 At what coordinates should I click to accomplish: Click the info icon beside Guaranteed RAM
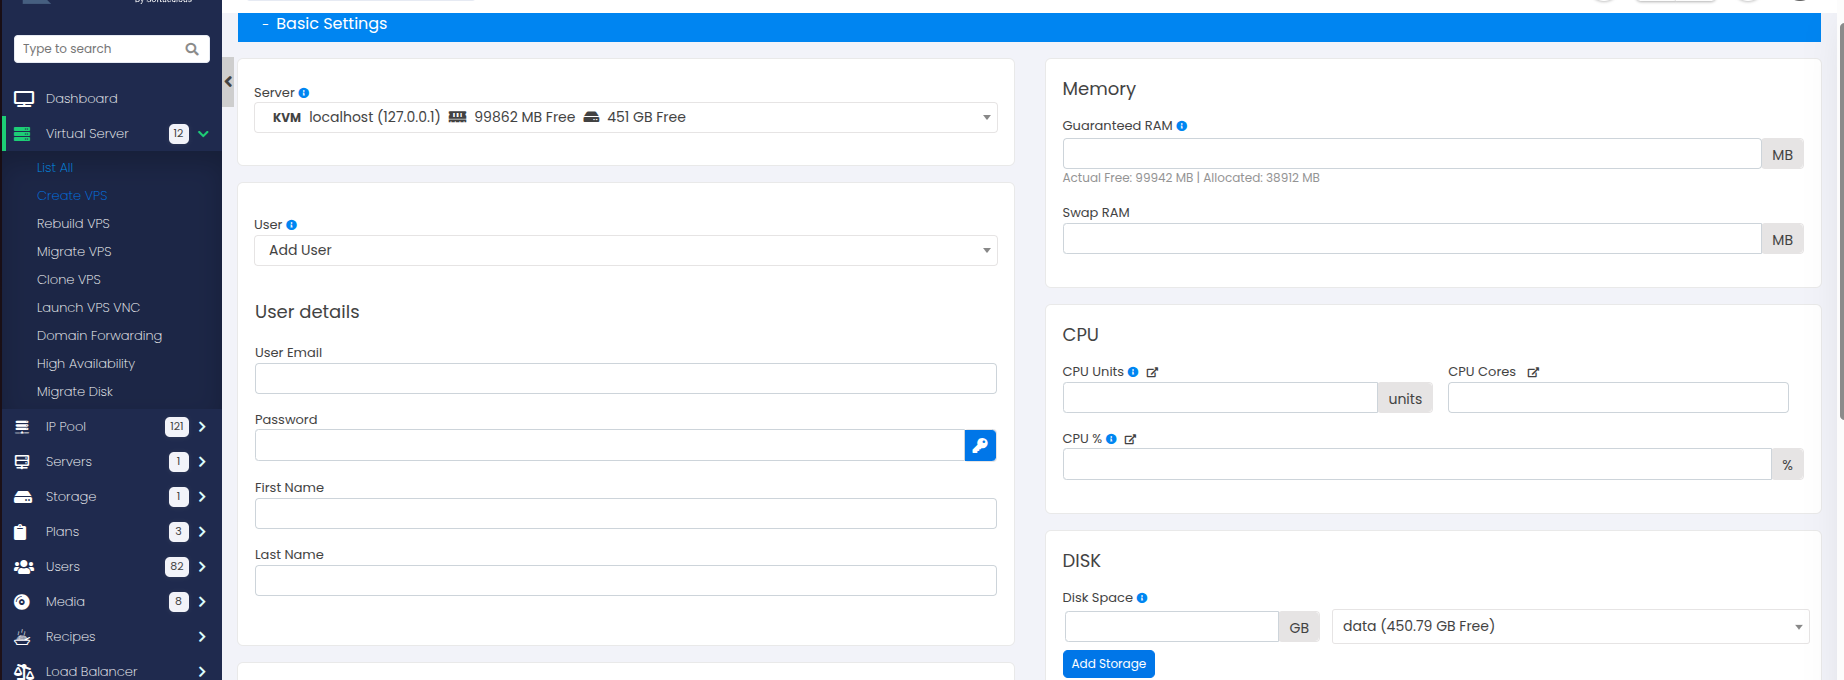click(1182, 126)
